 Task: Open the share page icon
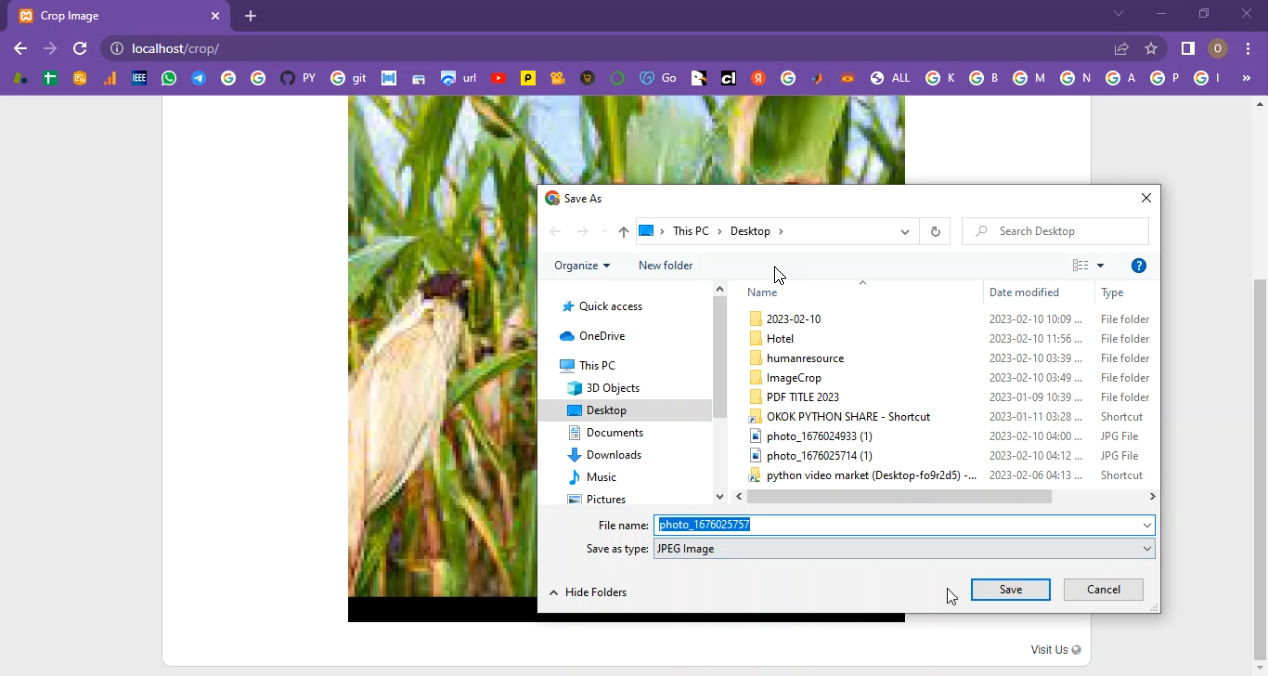(1121, 48)
